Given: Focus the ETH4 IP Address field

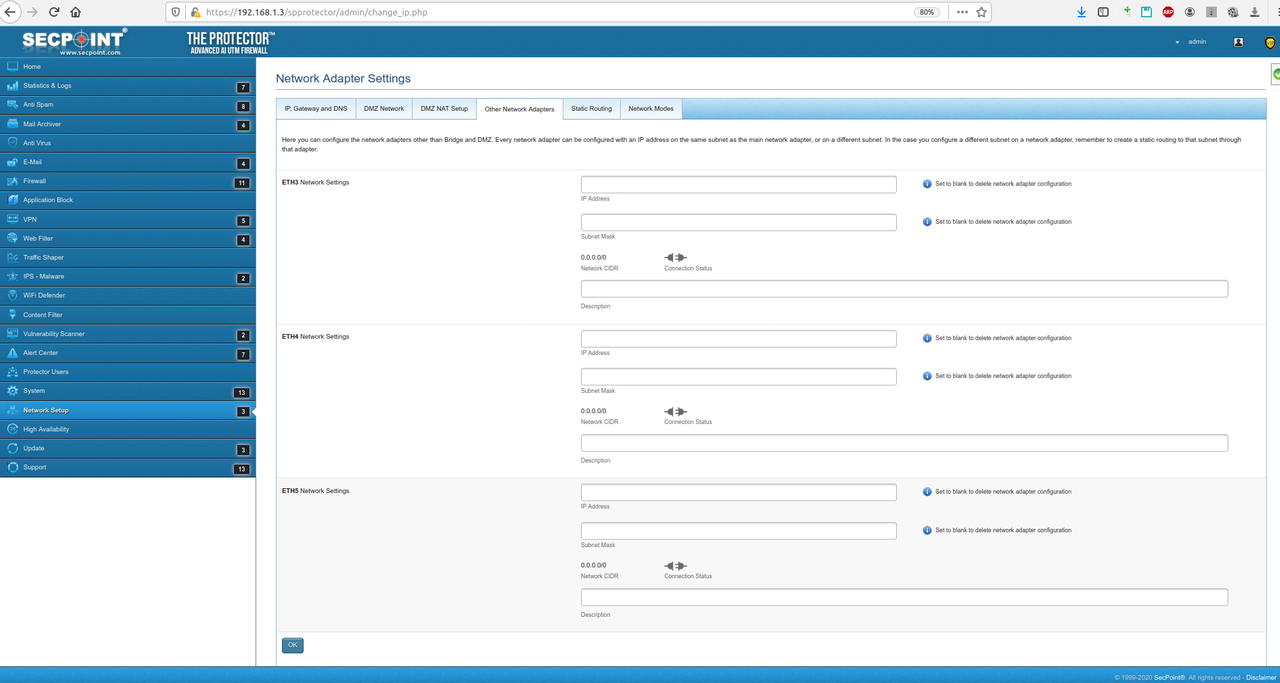Looking at the screenshot, I should coord(738,338).
